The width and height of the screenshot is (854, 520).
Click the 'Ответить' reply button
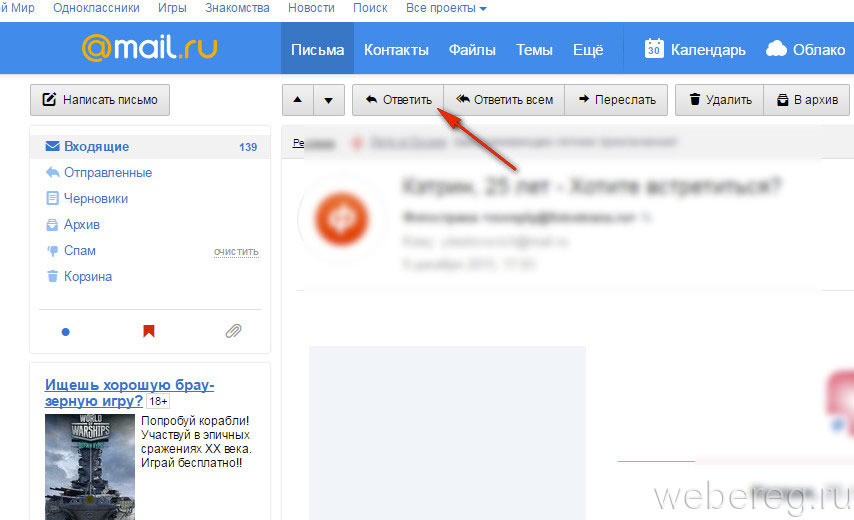[398, 100]
